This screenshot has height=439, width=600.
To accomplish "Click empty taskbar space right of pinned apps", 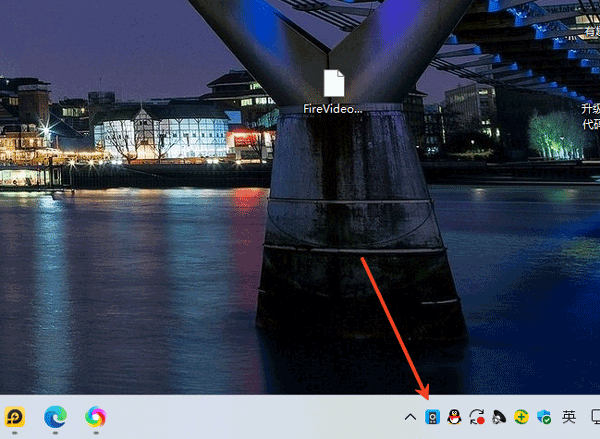I will coord(250,417).
